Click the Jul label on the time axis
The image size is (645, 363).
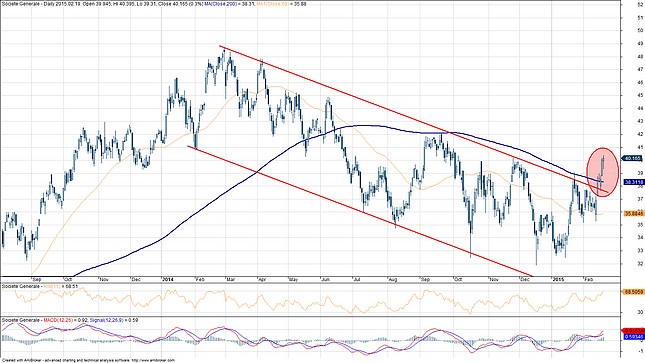(356, 280)
